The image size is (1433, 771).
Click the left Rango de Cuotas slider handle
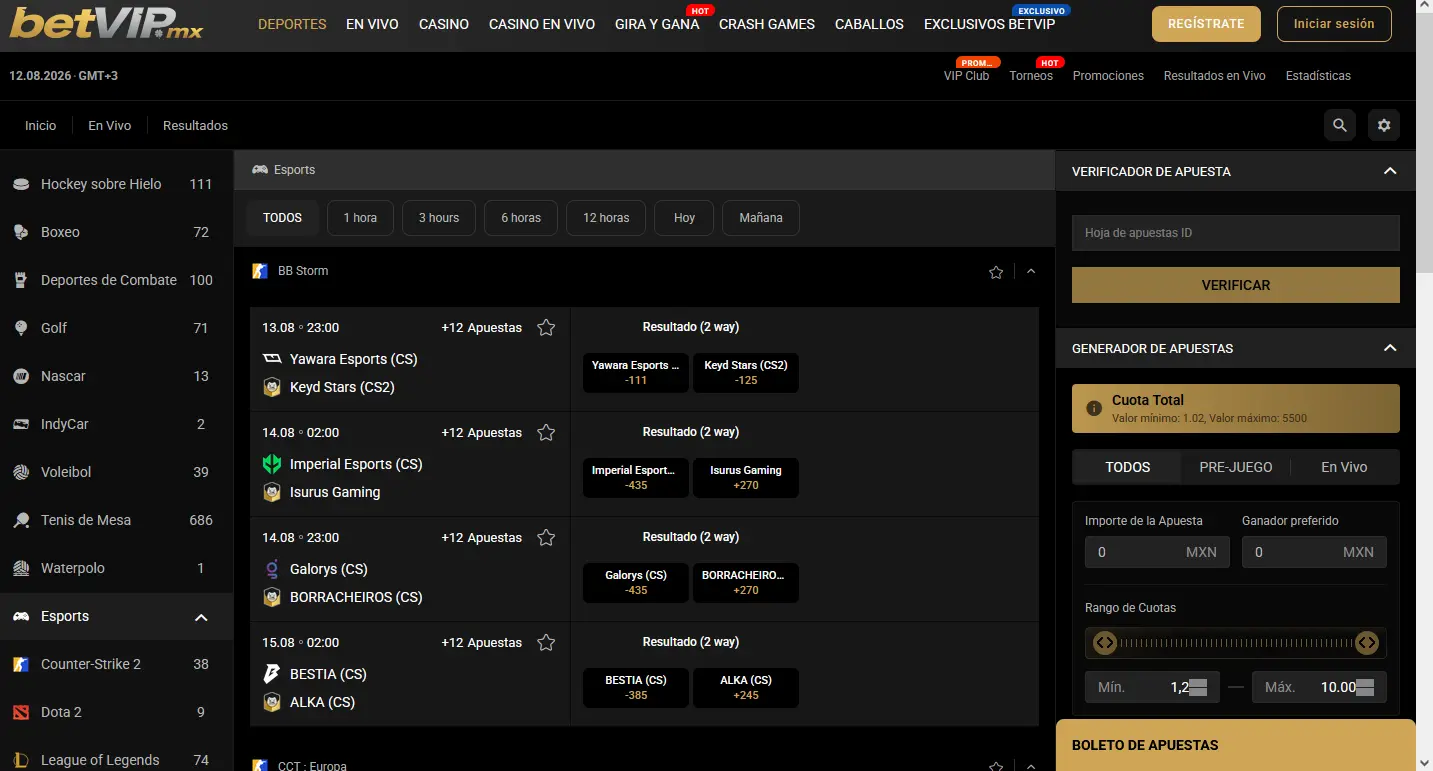click(x=1104, y=643)
